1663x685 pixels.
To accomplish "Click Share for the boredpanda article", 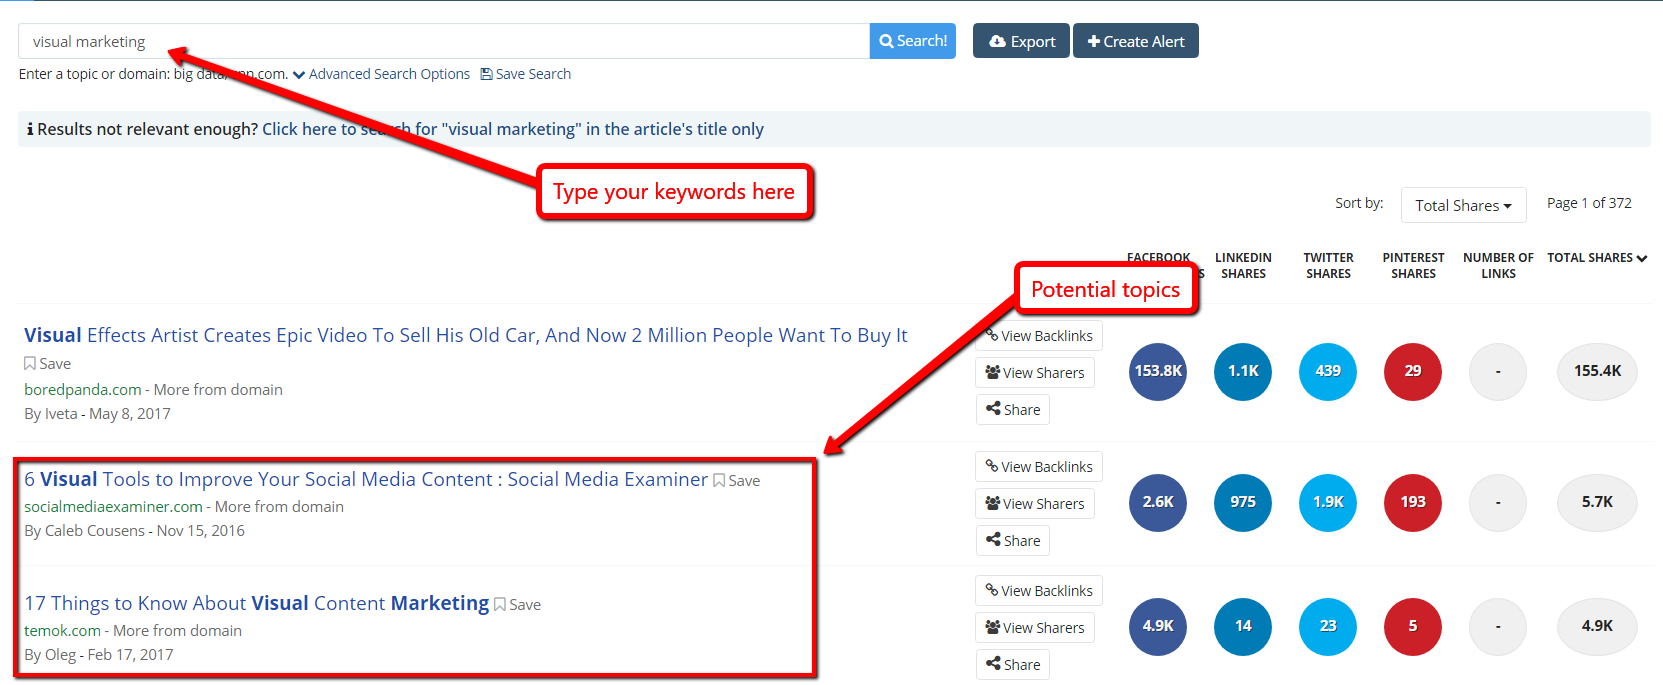I will click(x=1013, y=410).
